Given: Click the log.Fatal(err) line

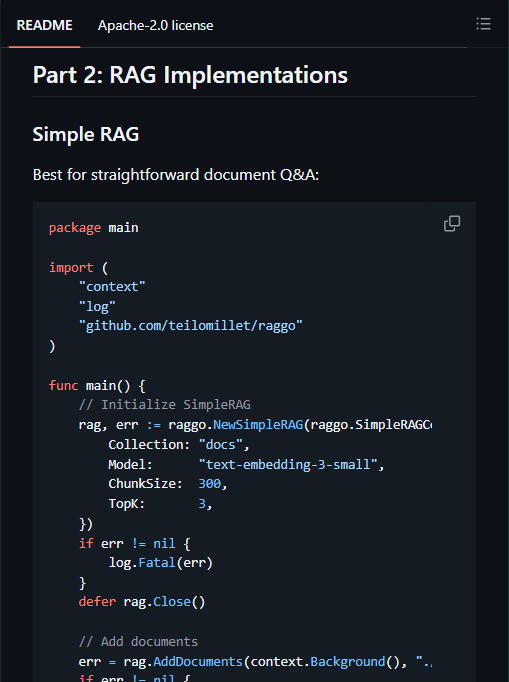Looking at the screenshot, I should click(x=161, y=563).
